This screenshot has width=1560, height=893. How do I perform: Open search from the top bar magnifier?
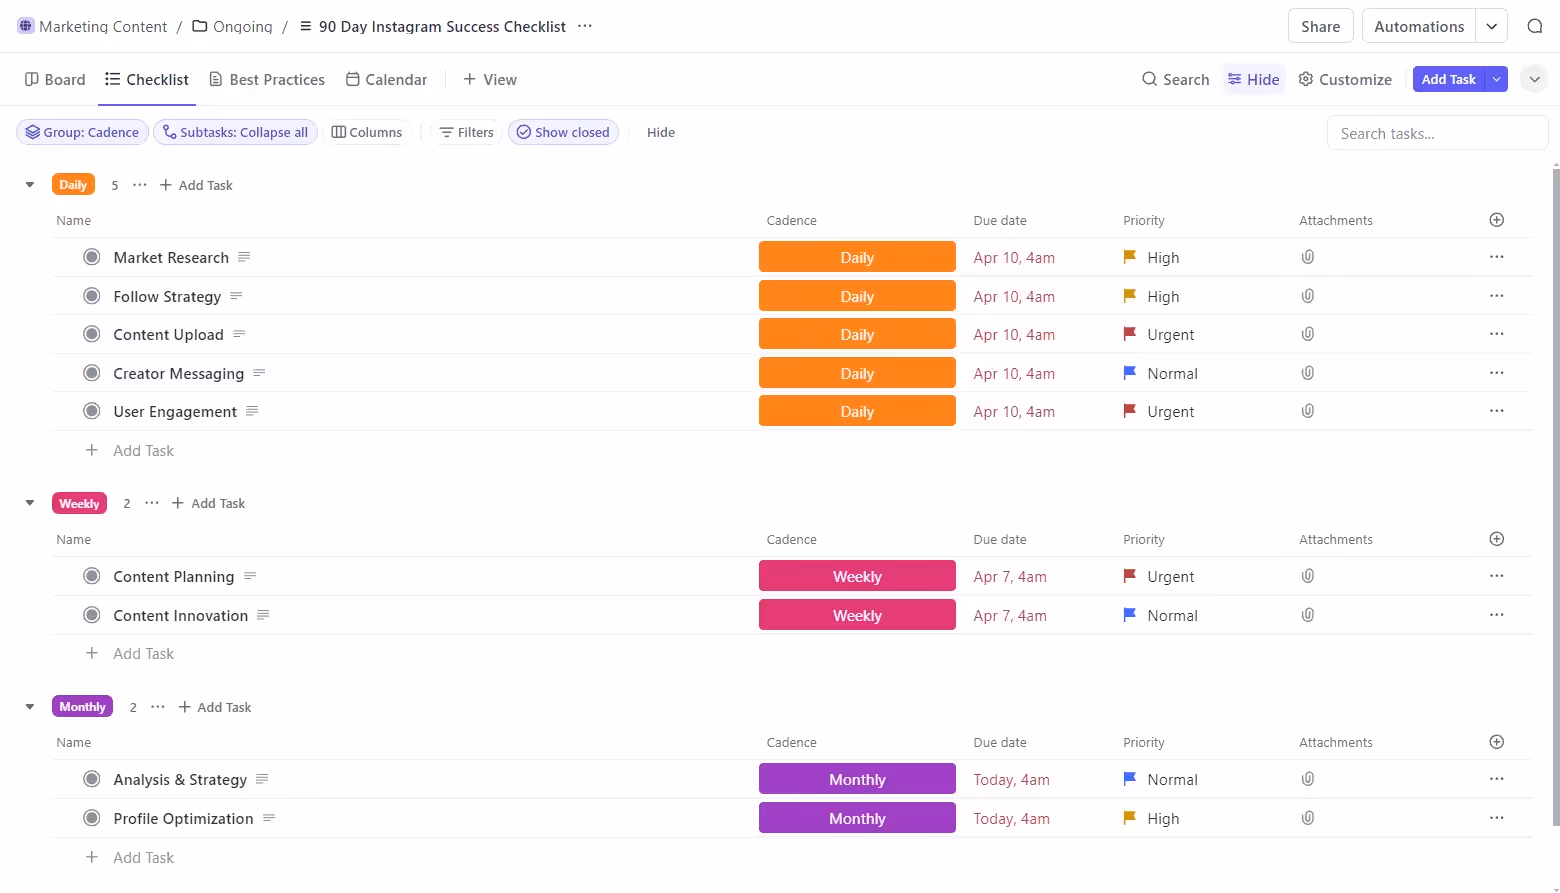[1535, 25]
